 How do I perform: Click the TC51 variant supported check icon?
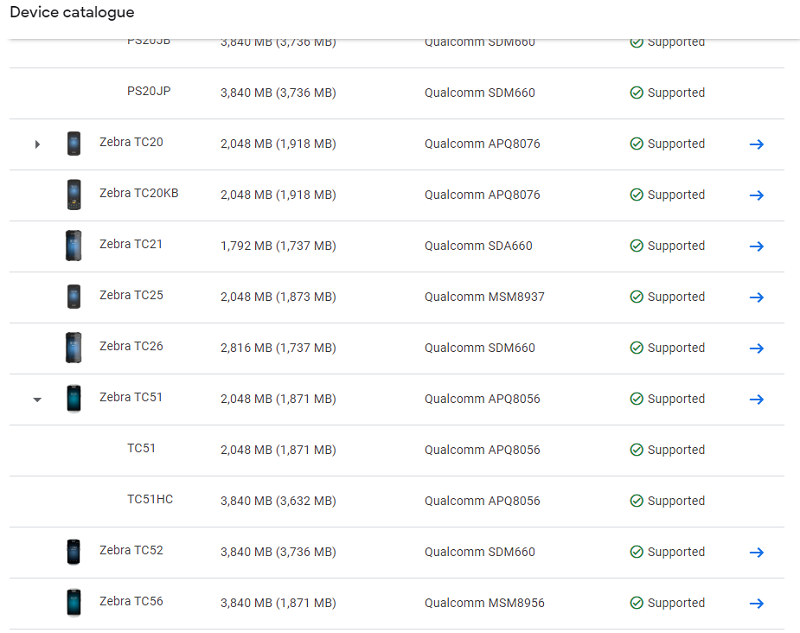[636, 450]
